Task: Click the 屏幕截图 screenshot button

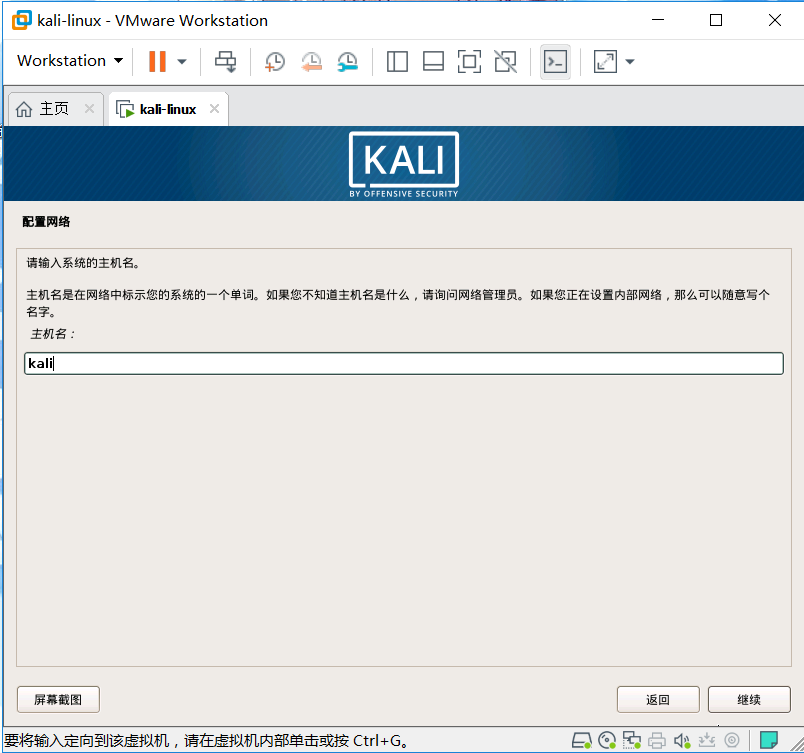Action: click(58, 700)
